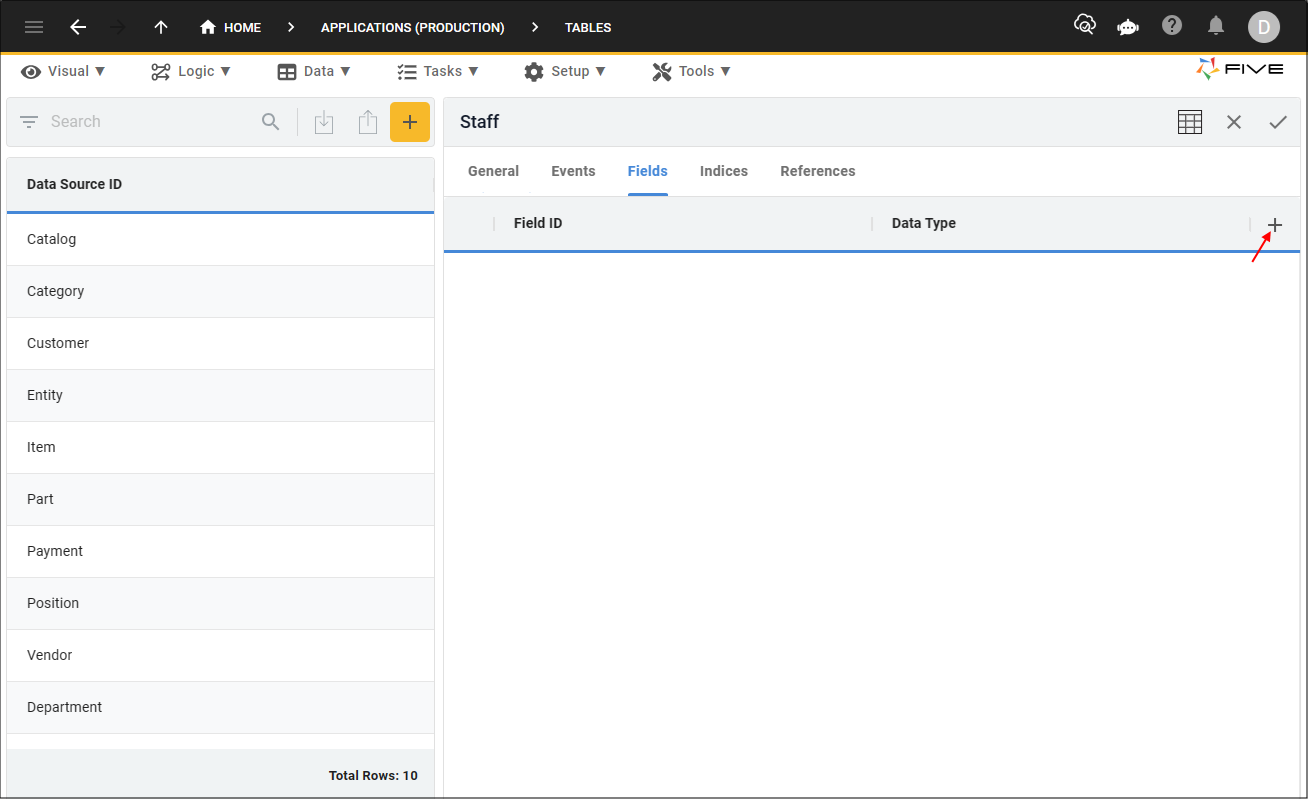Select the Payment table row
Viewport: 1308px width, 799px height.
pos(220,551)
